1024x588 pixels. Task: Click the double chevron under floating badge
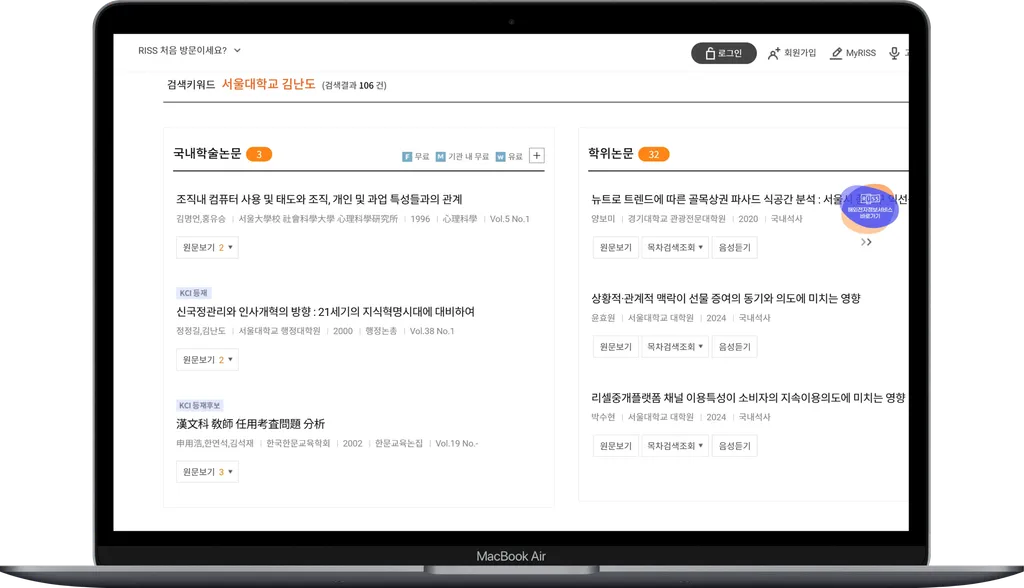[866, 242]
